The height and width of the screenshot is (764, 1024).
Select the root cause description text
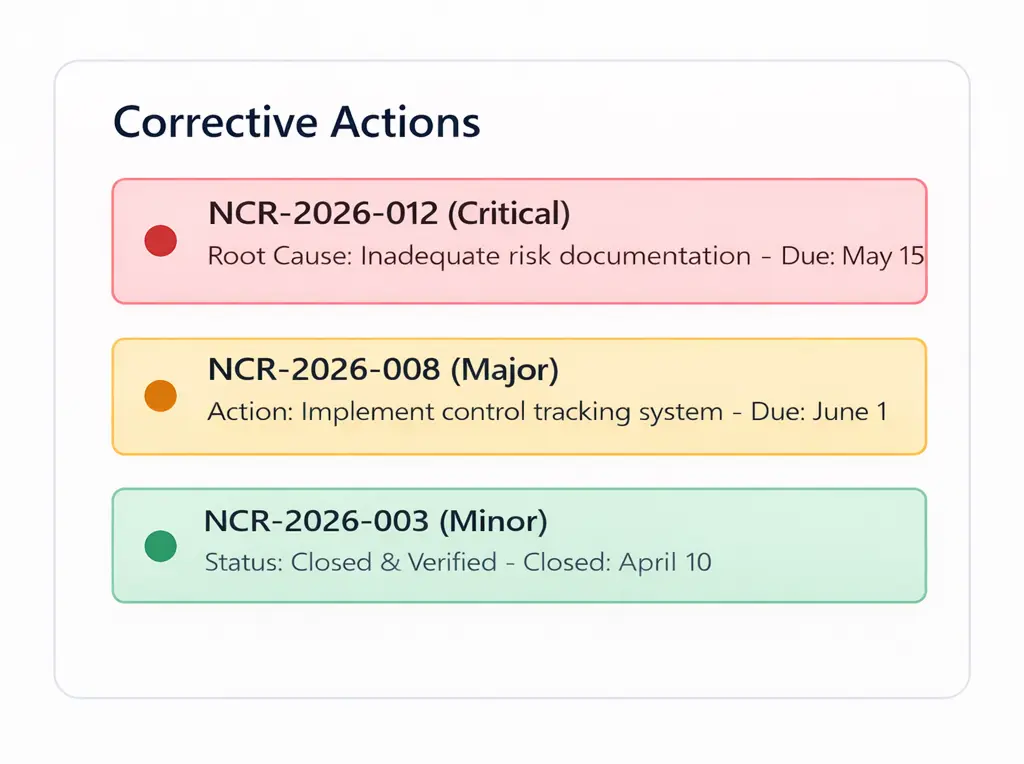pyautogui.click(x=479, y=256)
